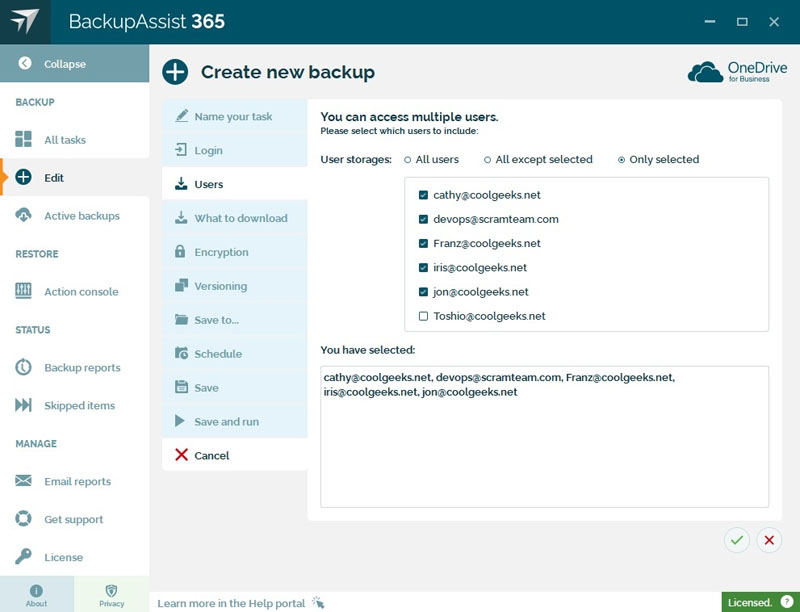This screenshot has width=800, height=612.
Task: Click the Save and run play icon
Action: (x=180, y=421)
